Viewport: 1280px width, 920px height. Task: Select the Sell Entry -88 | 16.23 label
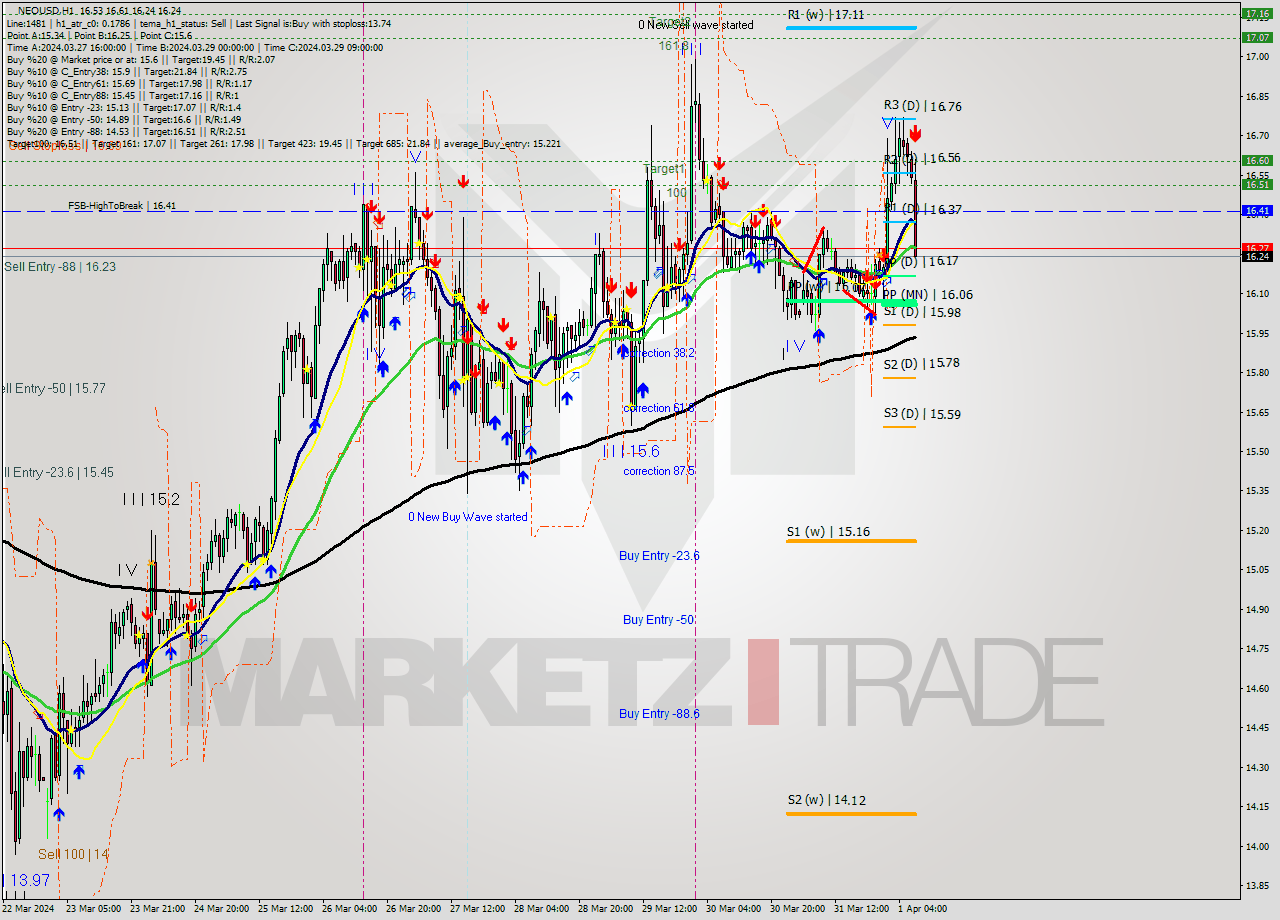59,267
